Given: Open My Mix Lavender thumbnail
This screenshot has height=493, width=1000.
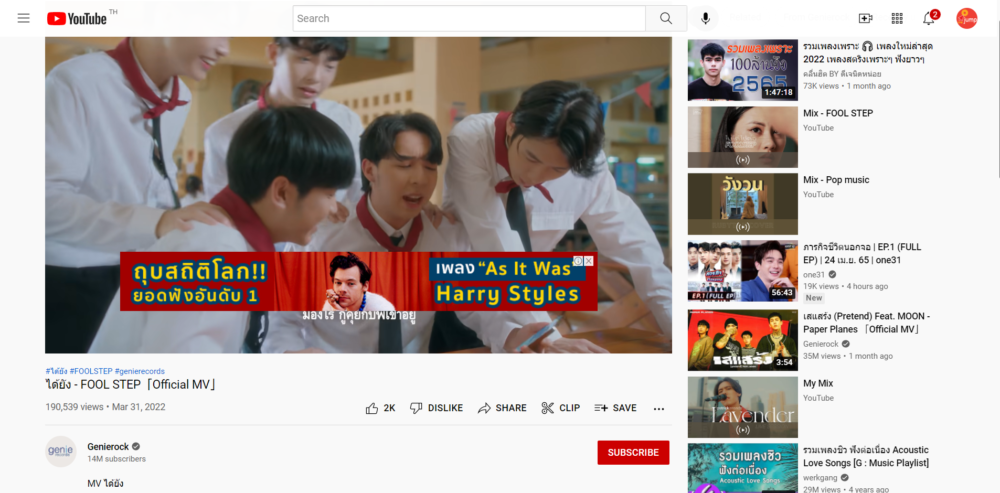Looking at the screenshot, I should pos(742,407).
